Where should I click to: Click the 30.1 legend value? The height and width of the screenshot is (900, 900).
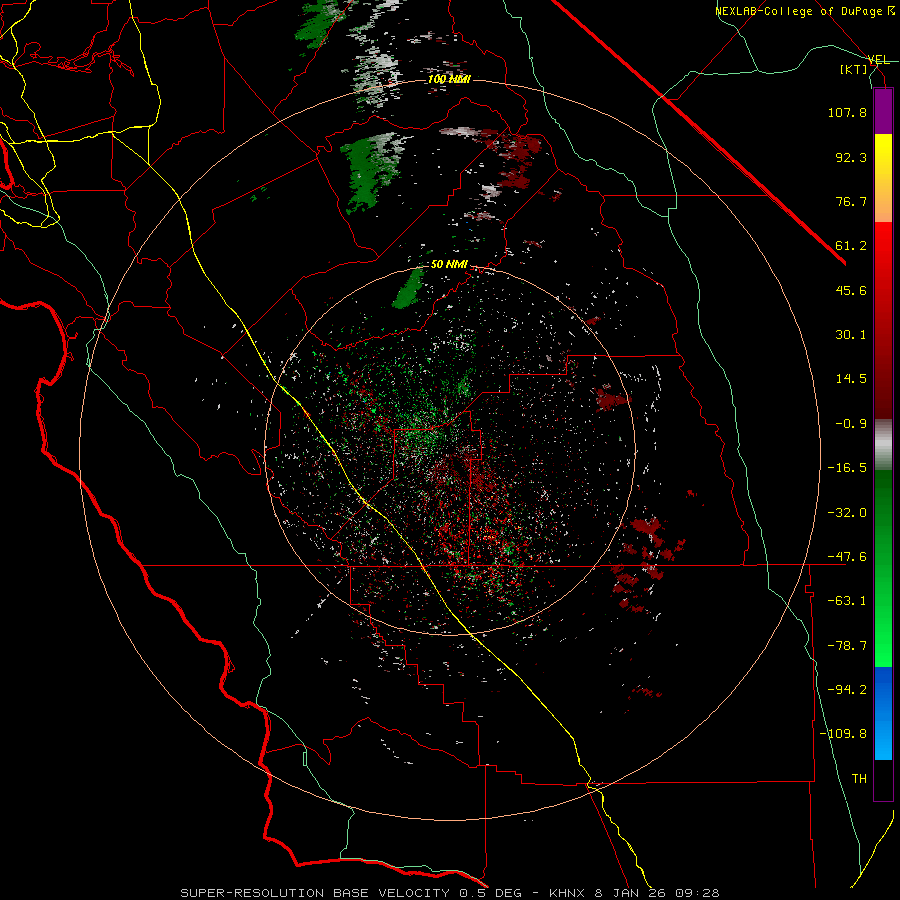click(851, 335)
